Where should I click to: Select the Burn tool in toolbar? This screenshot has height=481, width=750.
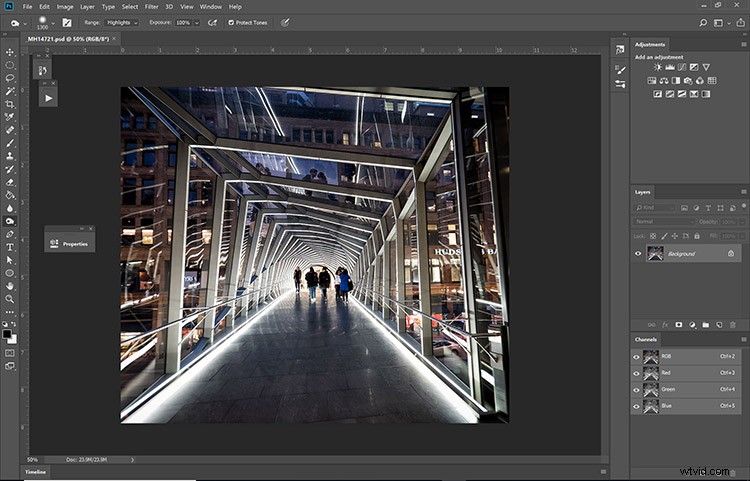pyautogui.click(x=10, y=221)
